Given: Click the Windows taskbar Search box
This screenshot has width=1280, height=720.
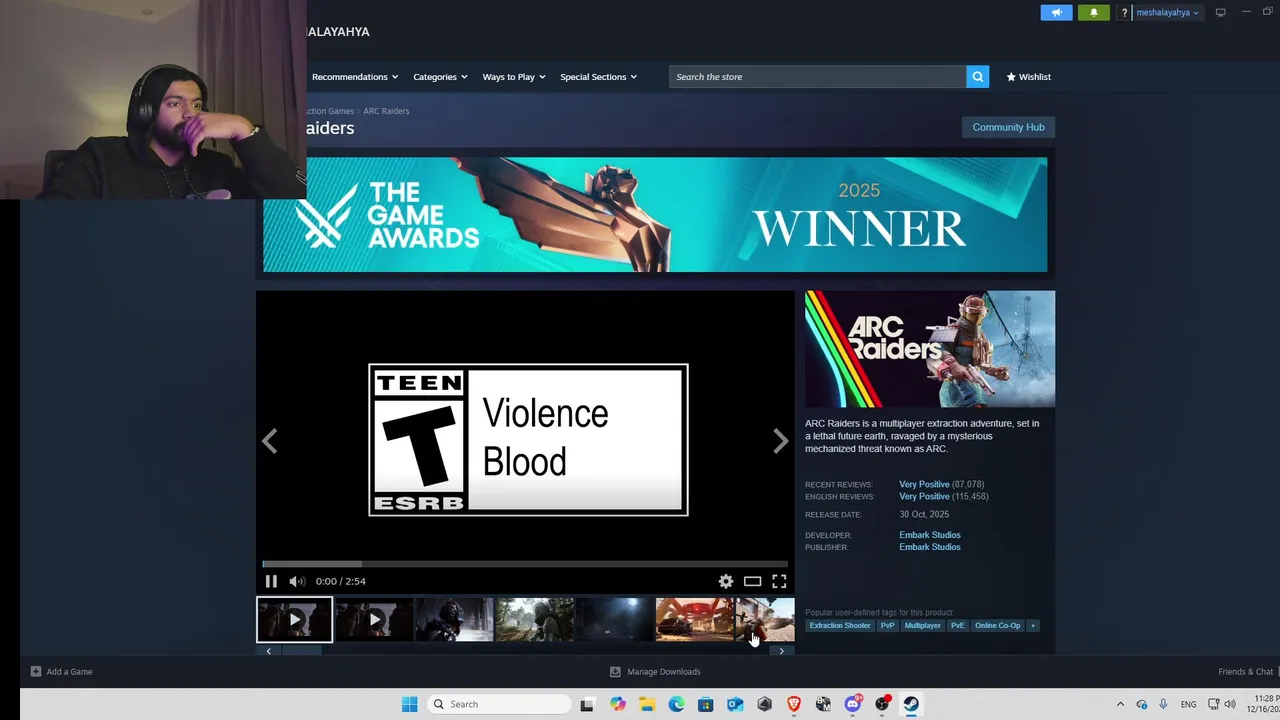Looking at the screenshot, I should coord(497,704).
